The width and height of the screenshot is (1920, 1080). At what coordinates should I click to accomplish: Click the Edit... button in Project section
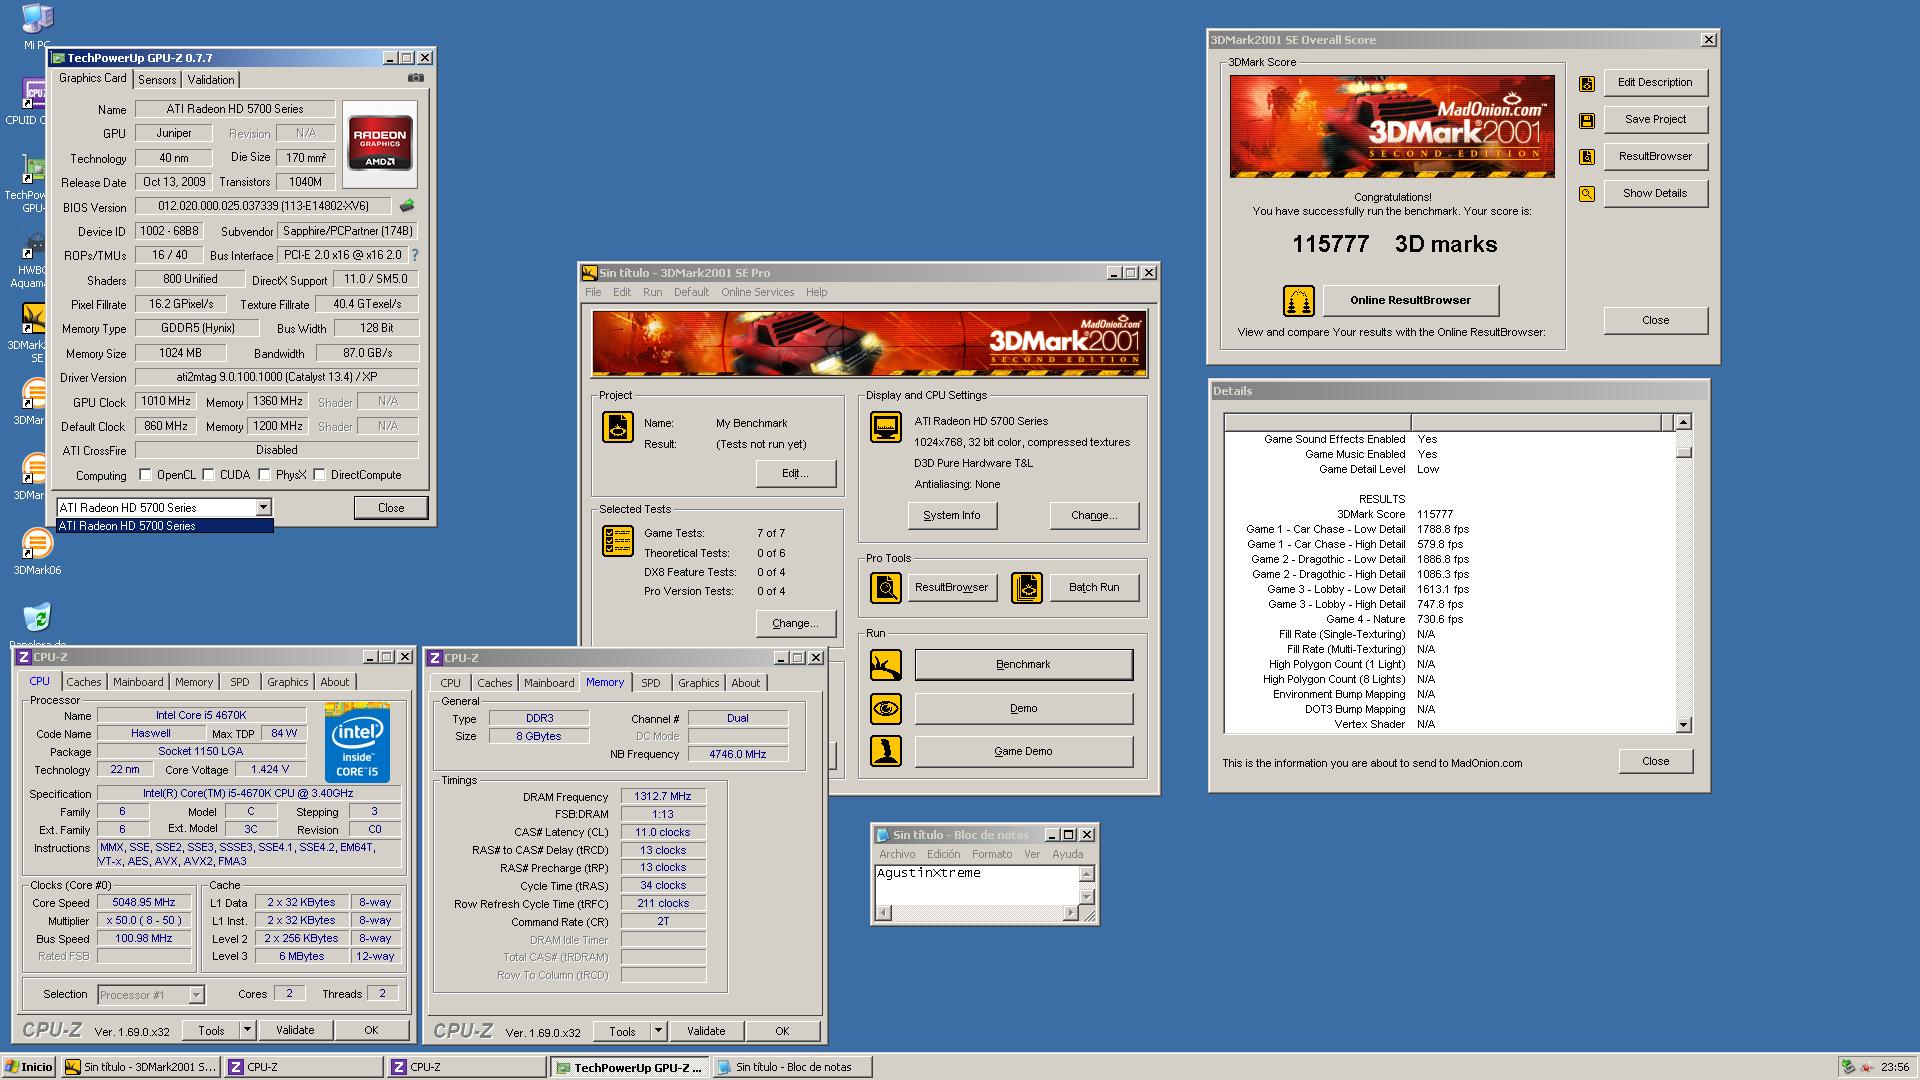point(796,473)
